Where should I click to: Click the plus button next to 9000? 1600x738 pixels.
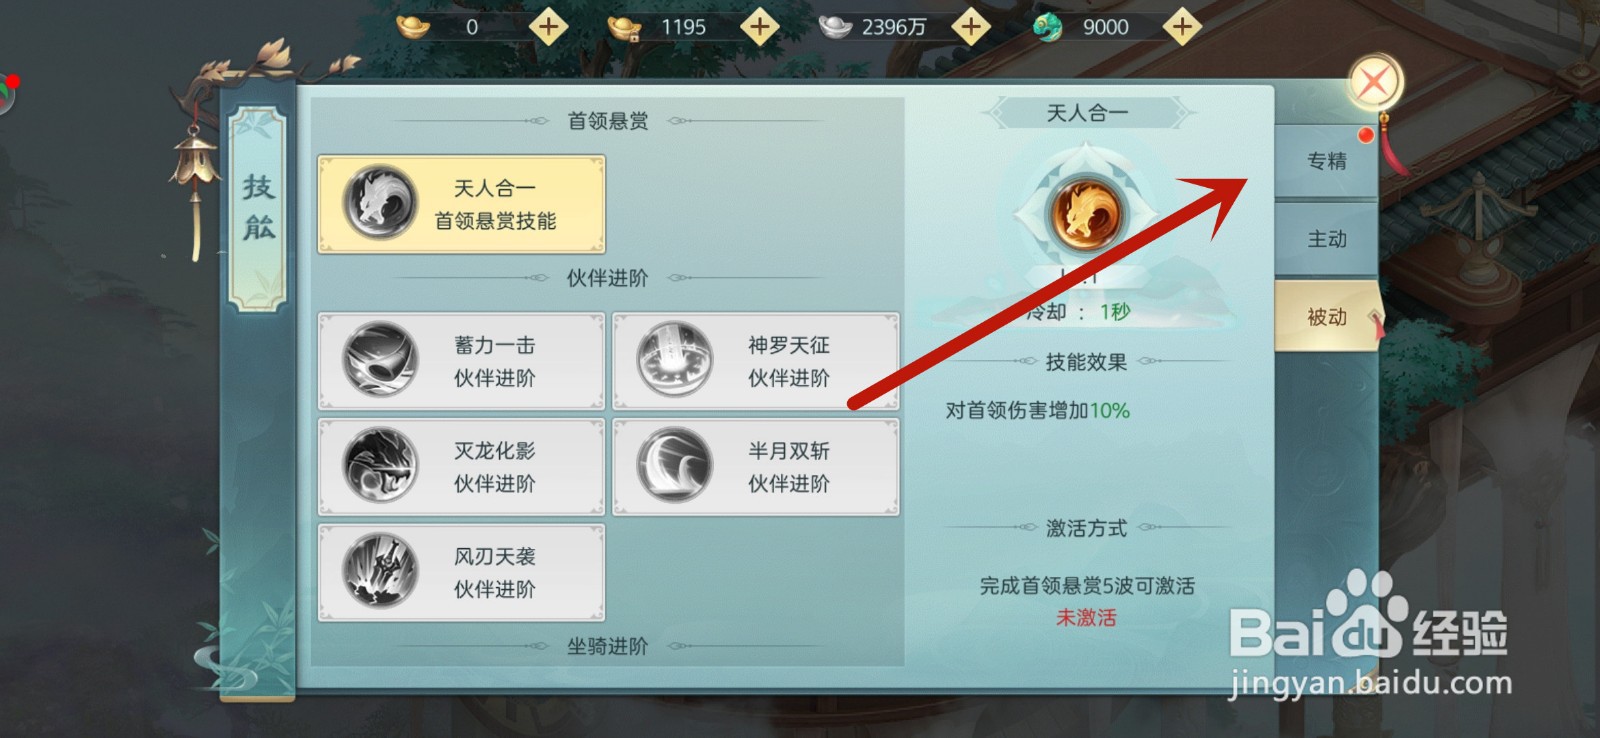pyautogui.click(x=1182, y=27)
